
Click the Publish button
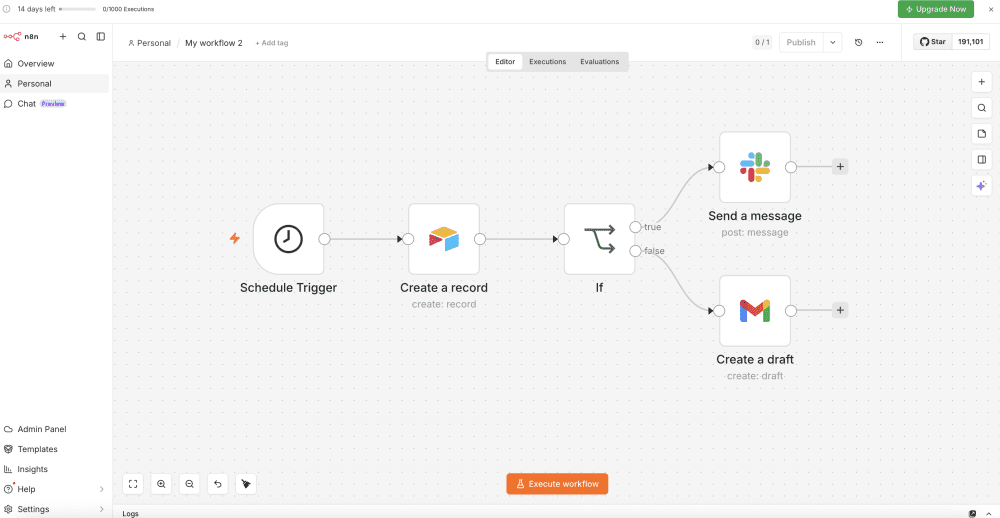click(x=801, y=43)
